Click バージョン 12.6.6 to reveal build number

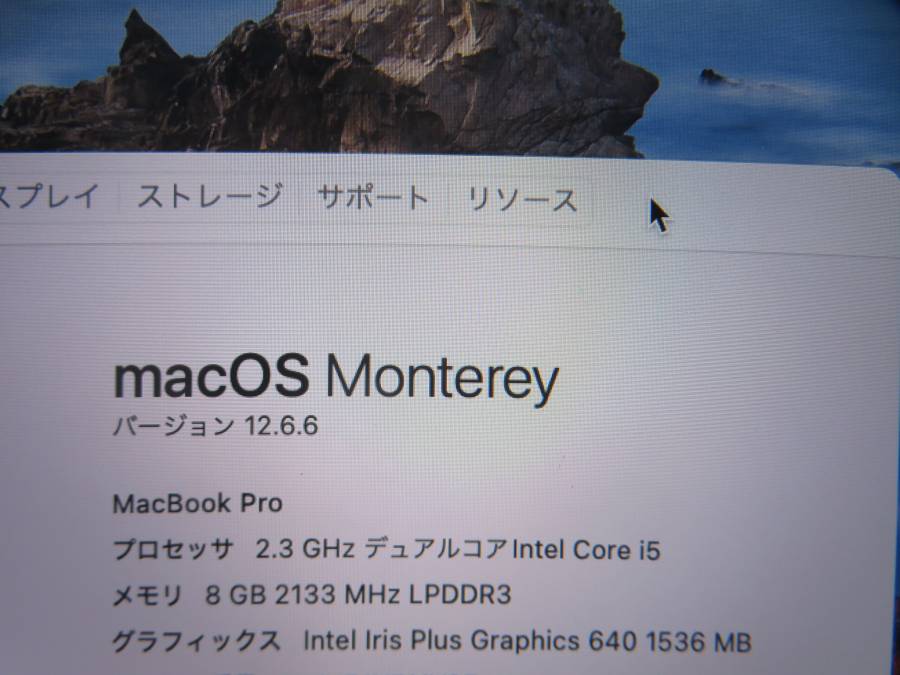click(215, 426)
